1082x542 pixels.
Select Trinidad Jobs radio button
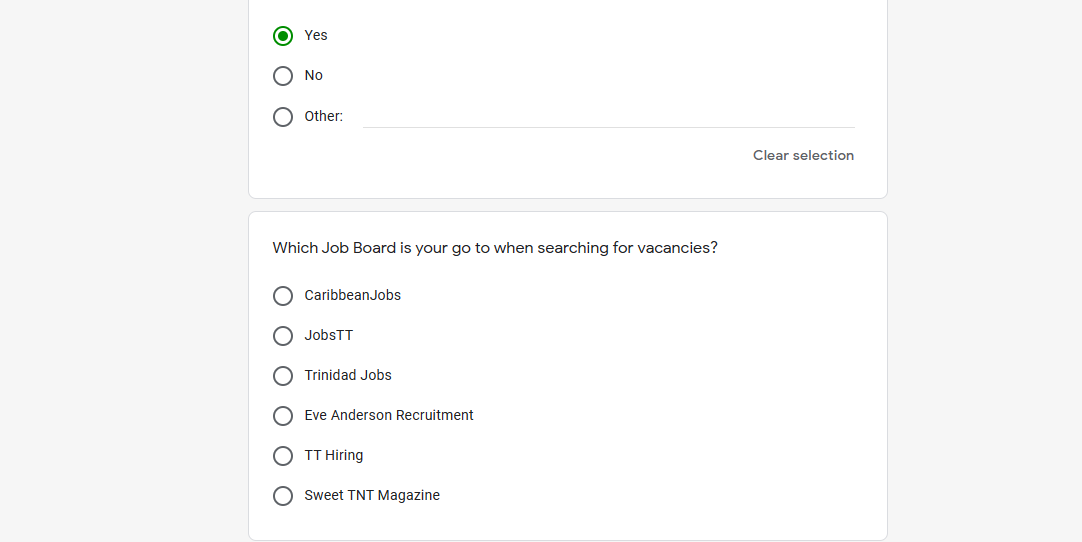click(283, 376)
